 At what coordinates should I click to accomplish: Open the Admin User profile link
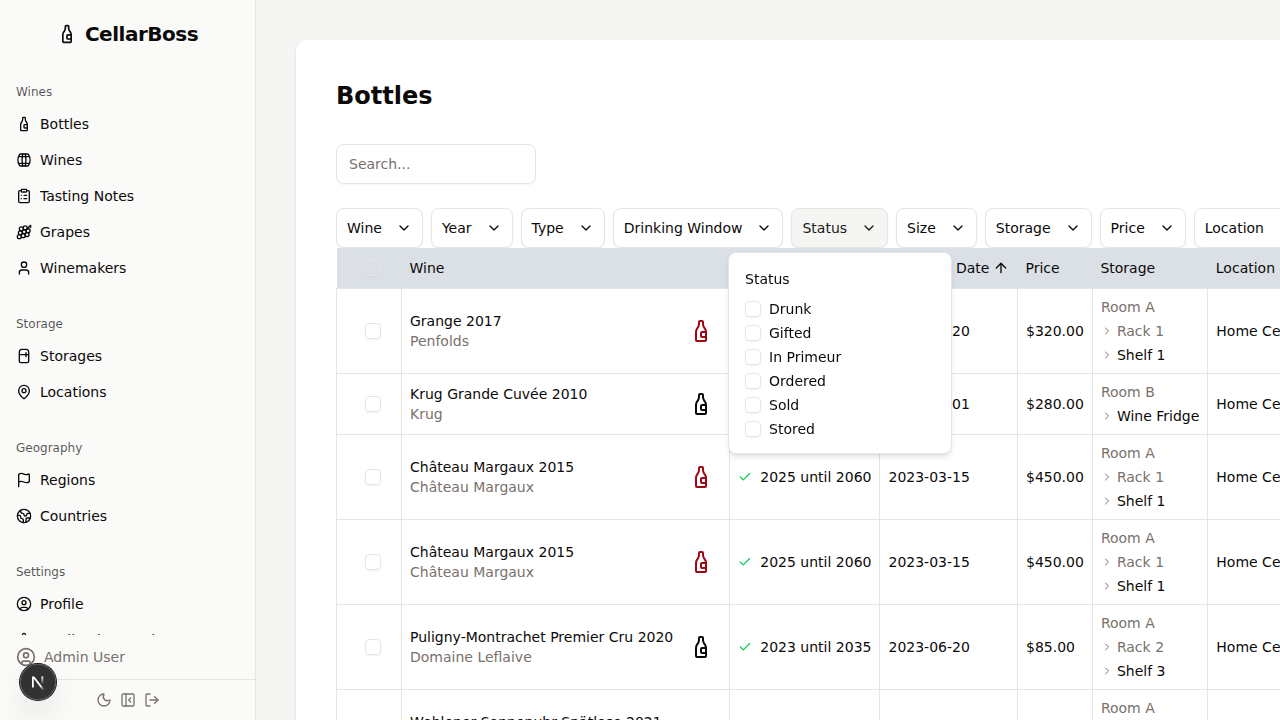(x=82, y=657)
